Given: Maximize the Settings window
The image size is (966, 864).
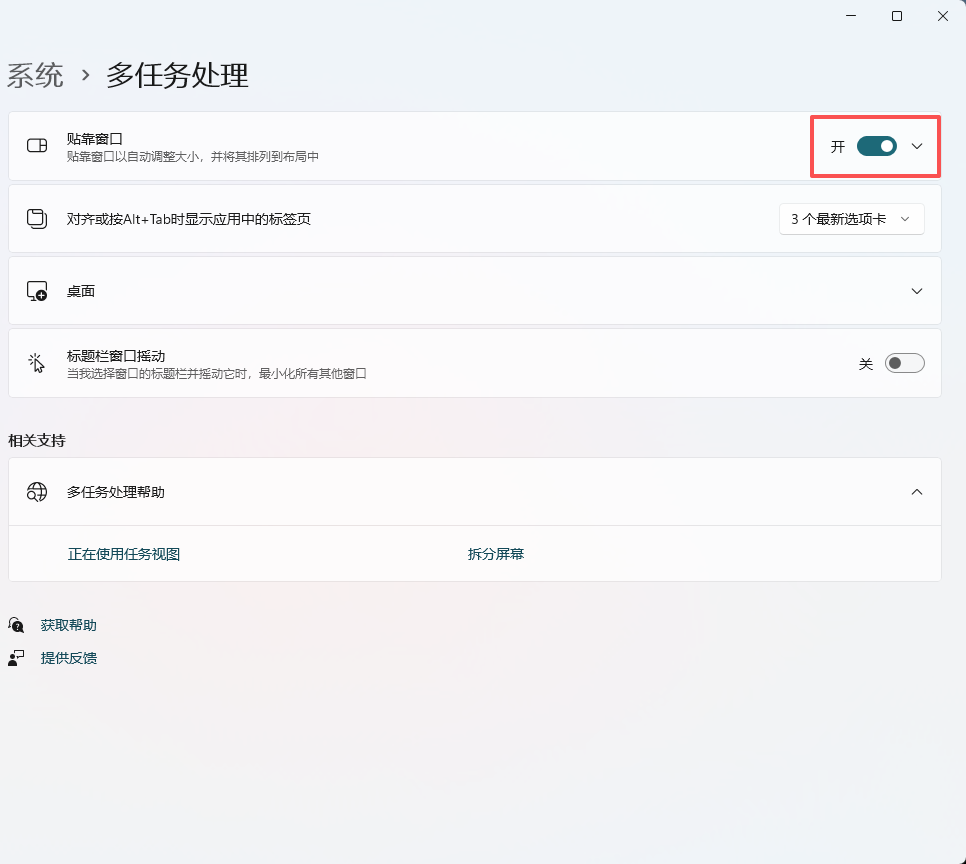Looking at the screenshot, I should 897,16.
